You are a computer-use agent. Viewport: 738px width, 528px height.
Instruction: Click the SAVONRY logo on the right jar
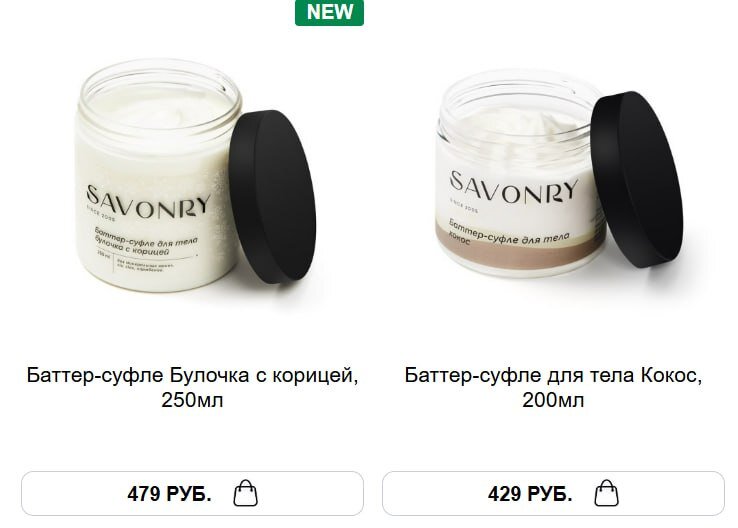point(513,188)
